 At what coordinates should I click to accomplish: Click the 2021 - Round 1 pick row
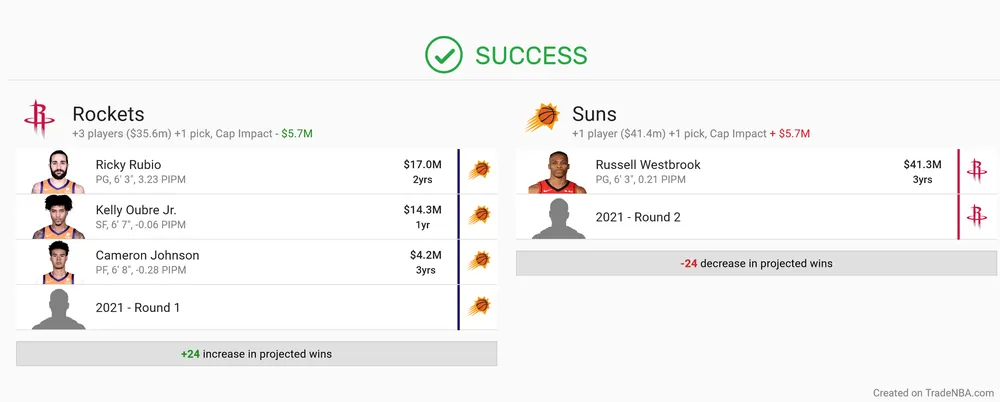(138, 307)
